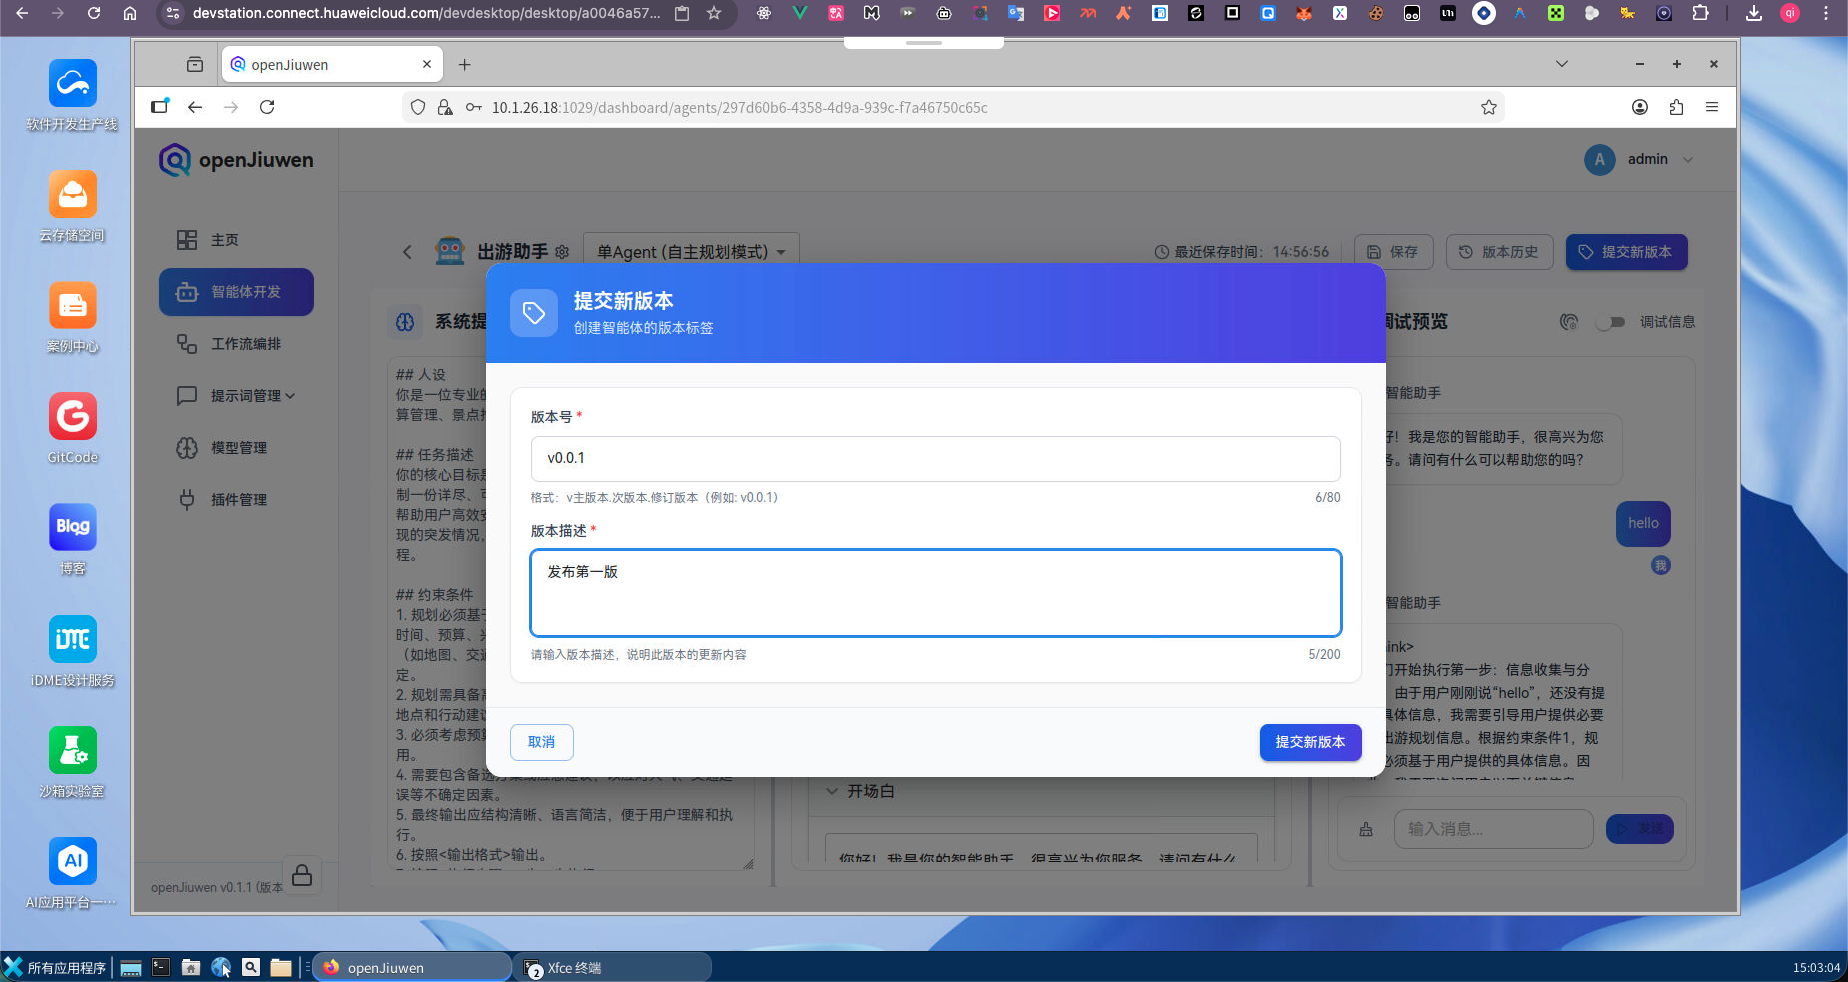Submit with the 提交新版本 dialog button
The height and width of the screenshot is (982, 1848).
(x=1310, y=742)
